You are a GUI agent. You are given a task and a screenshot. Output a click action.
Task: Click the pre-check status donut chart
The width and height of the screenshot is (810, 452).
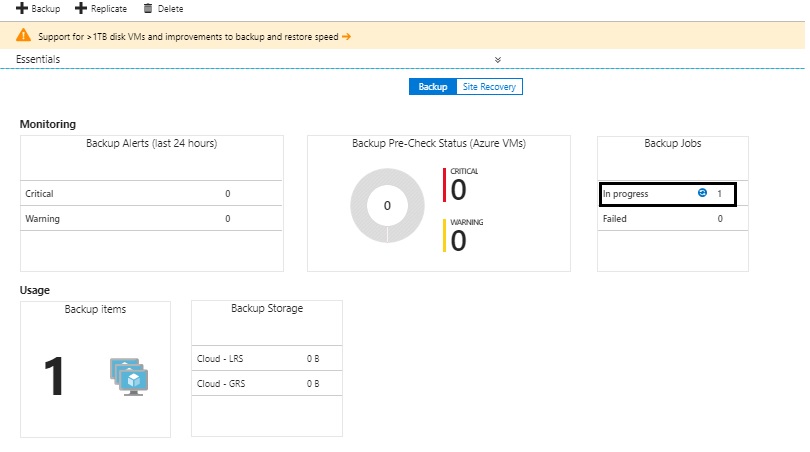pos(387,205)
